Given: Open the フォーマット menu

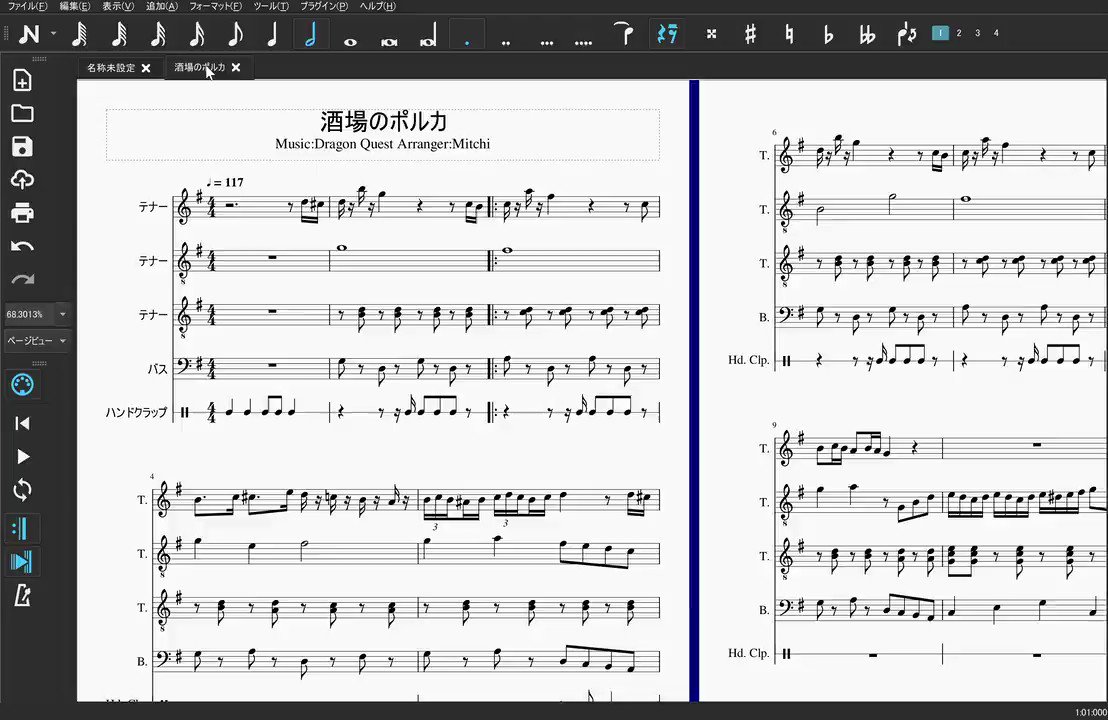Looking at the screenshot, I should point(216,6).
